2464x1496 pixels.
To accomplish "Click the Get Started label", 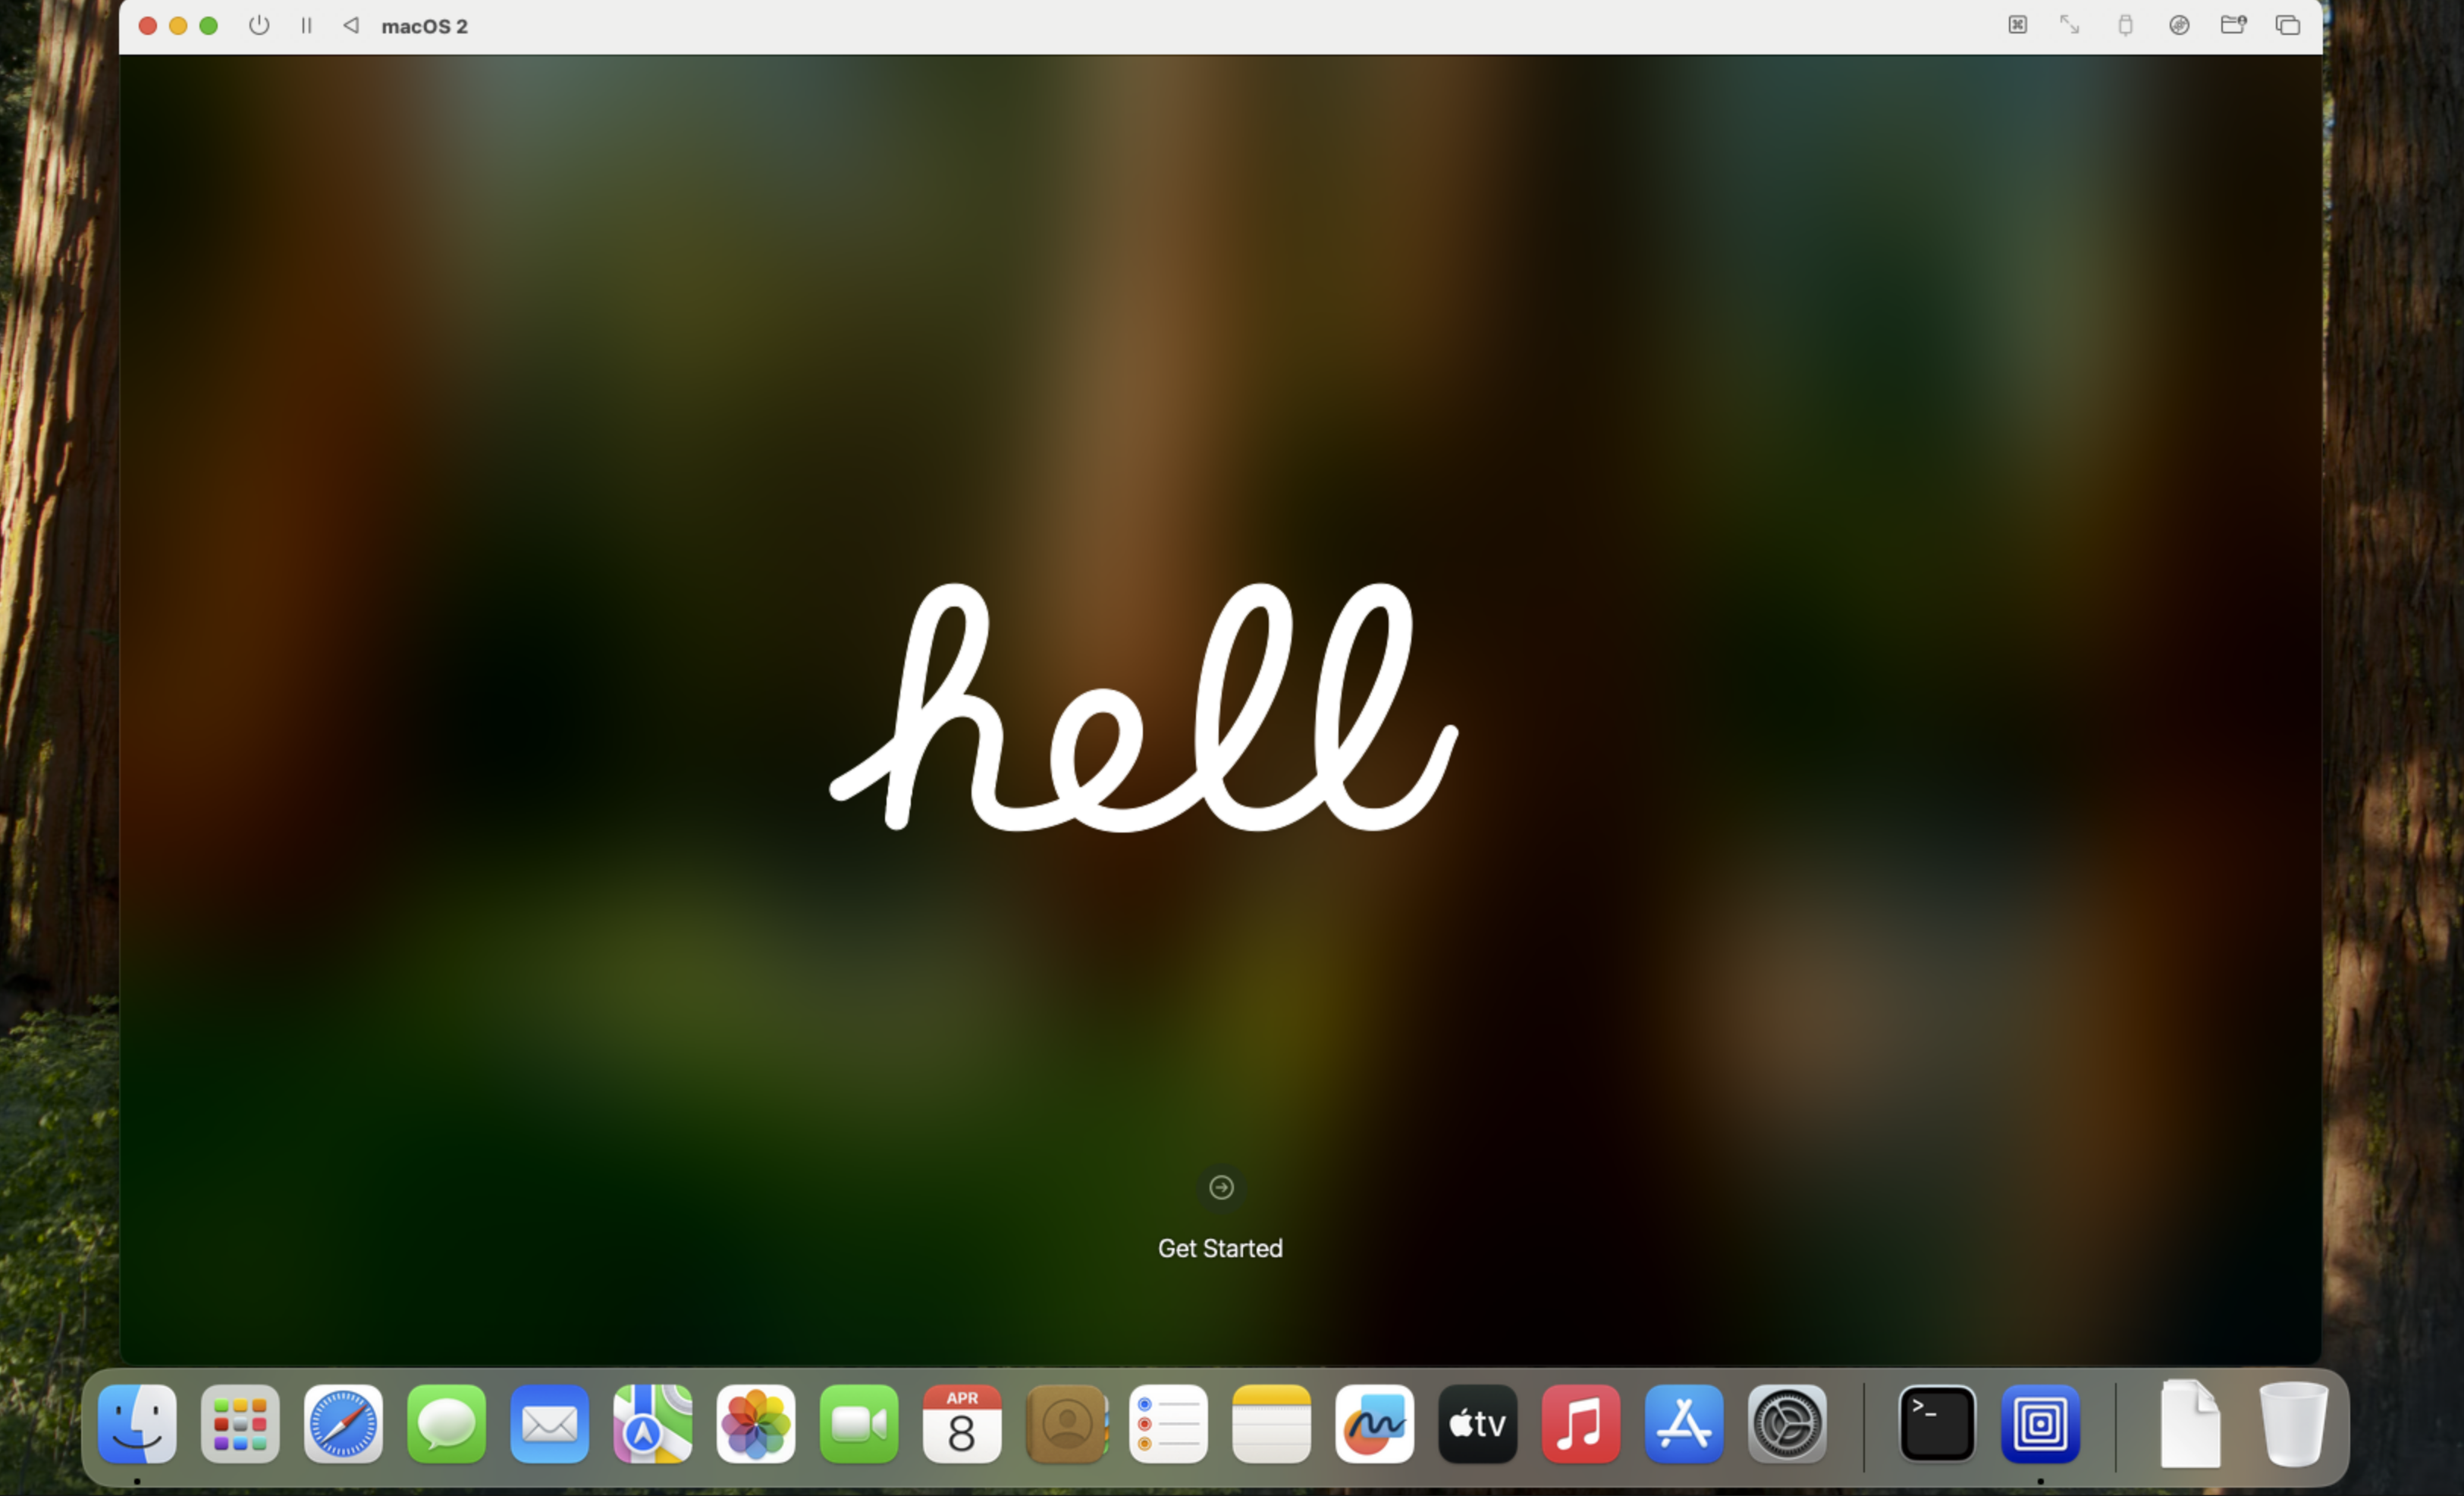I will click(1220, 1248).
